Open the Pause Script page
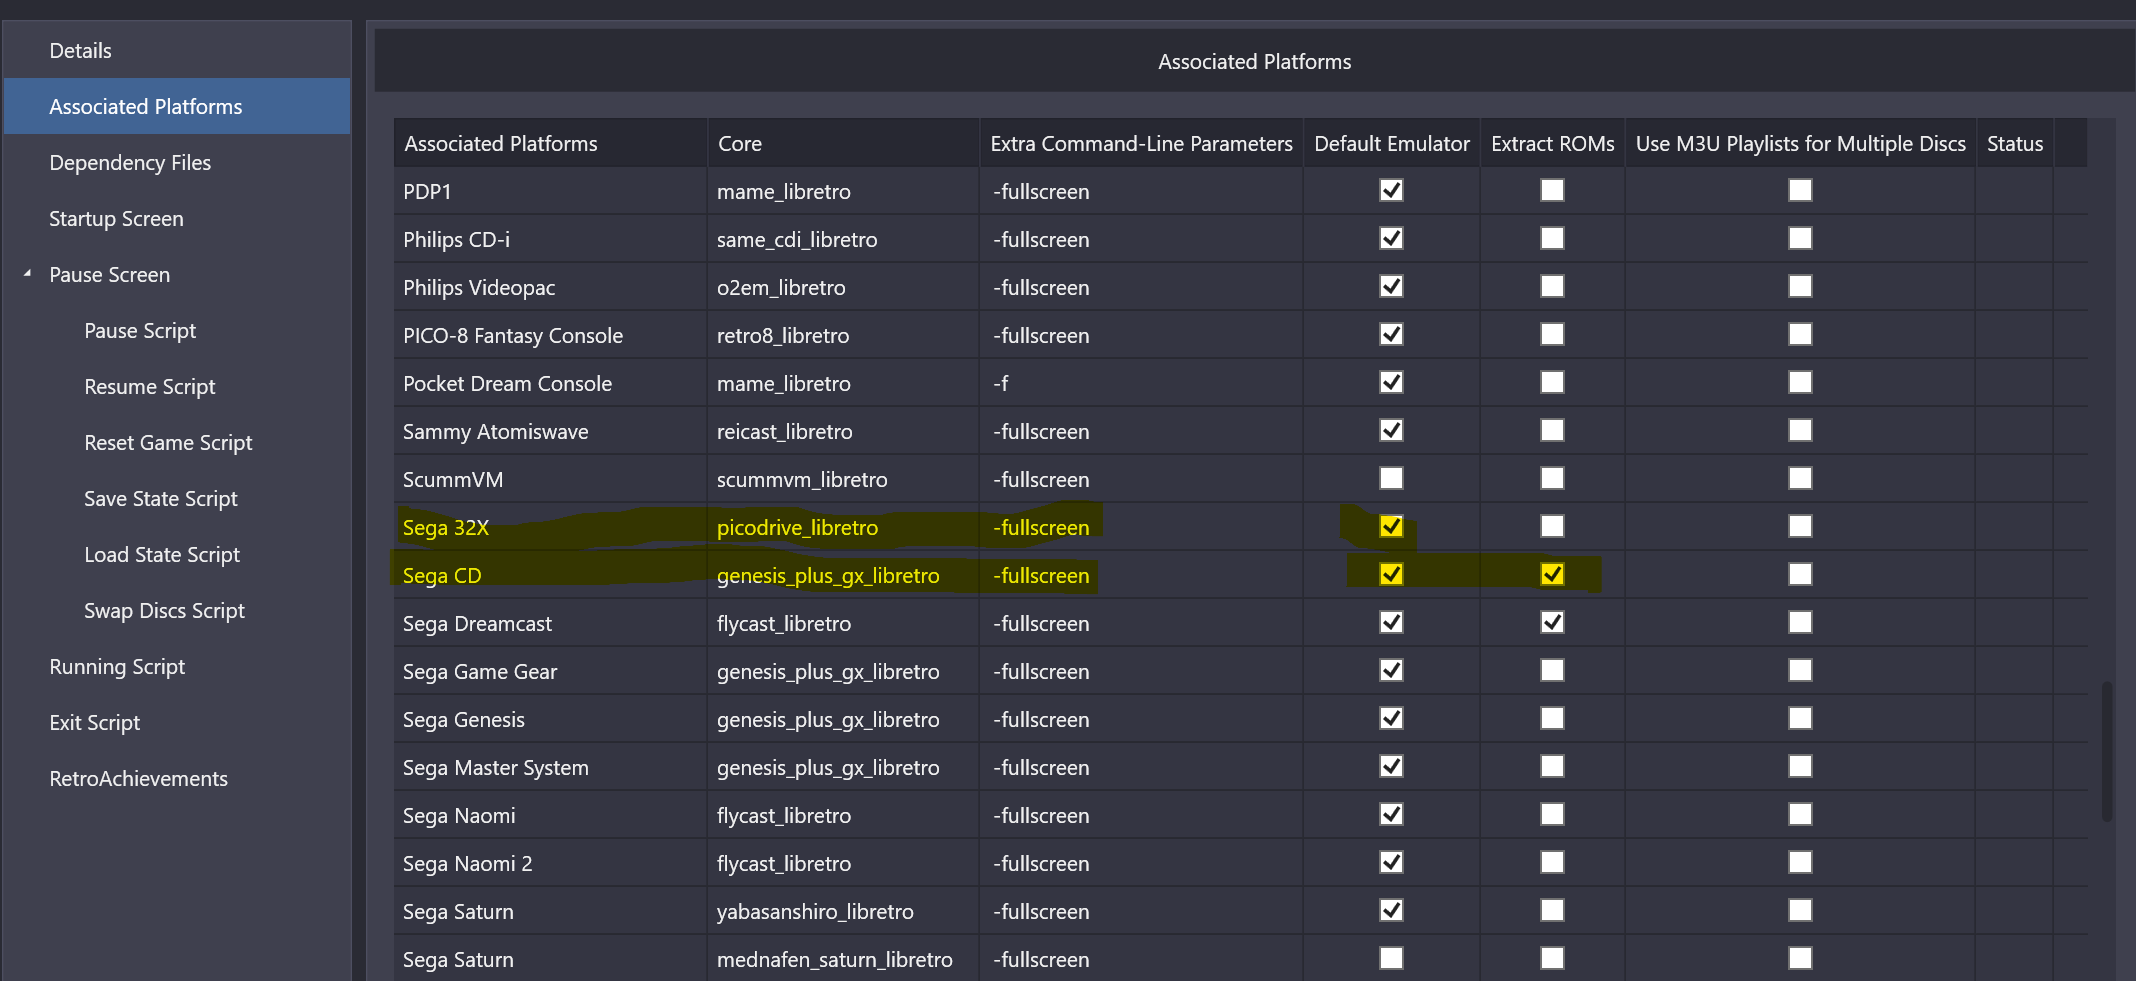 pyautogui.click(x=140, y=331)
